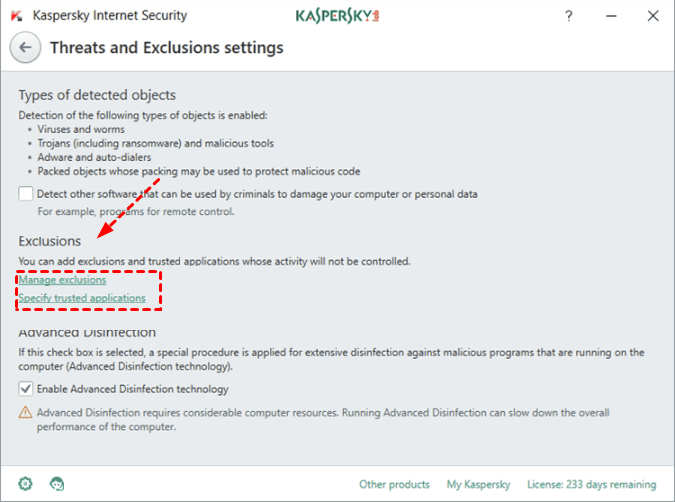
Task: Open Settings via the gear icon
Action: [x=25, y=484]
